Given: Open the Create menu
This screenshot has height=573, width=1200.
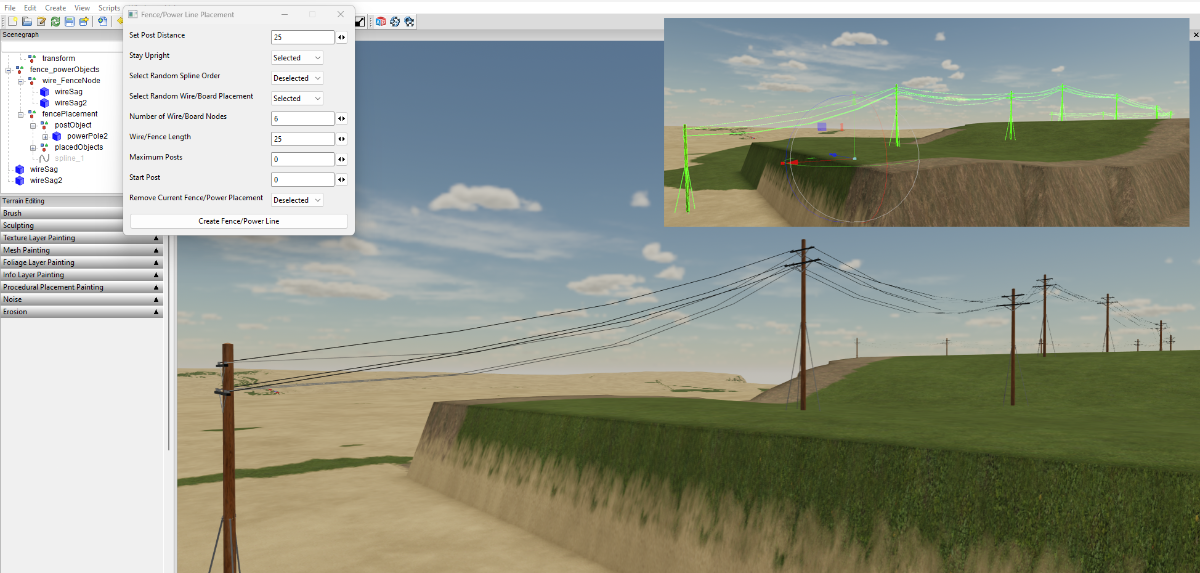Looking at the screenshot, I should click(x=55, y=8).
